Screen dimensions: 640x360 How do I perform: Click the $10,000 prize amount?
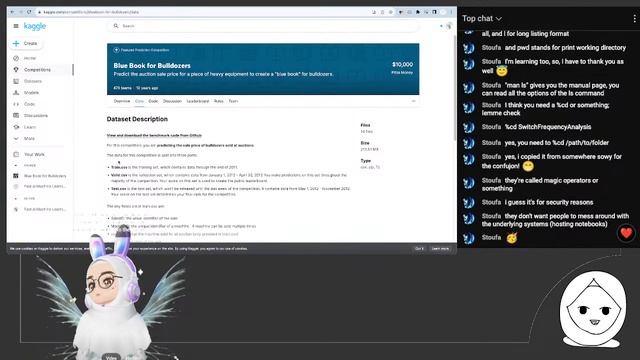pyautogui.click(x=402, y=64)
